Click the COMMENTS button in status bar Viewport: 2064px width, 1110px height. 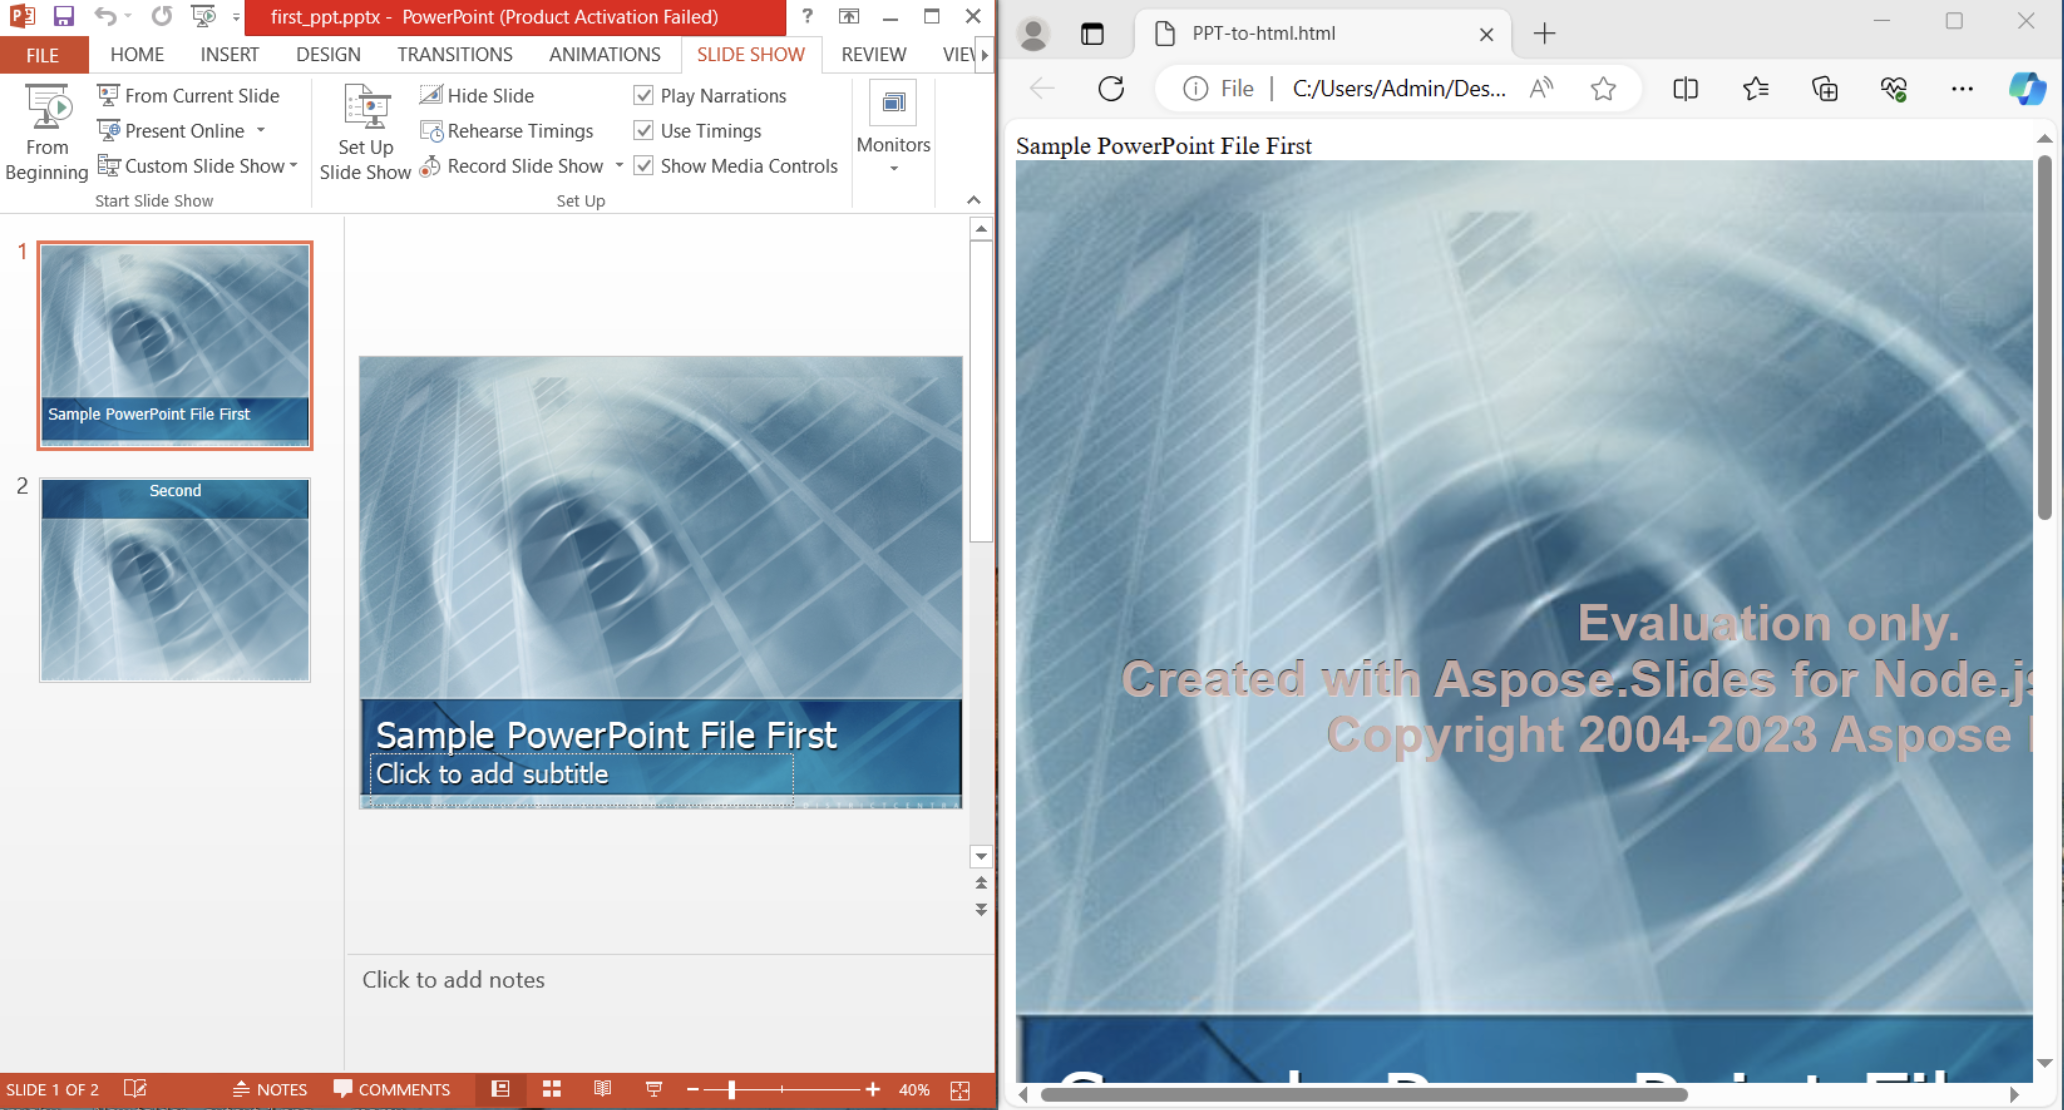392,1089
